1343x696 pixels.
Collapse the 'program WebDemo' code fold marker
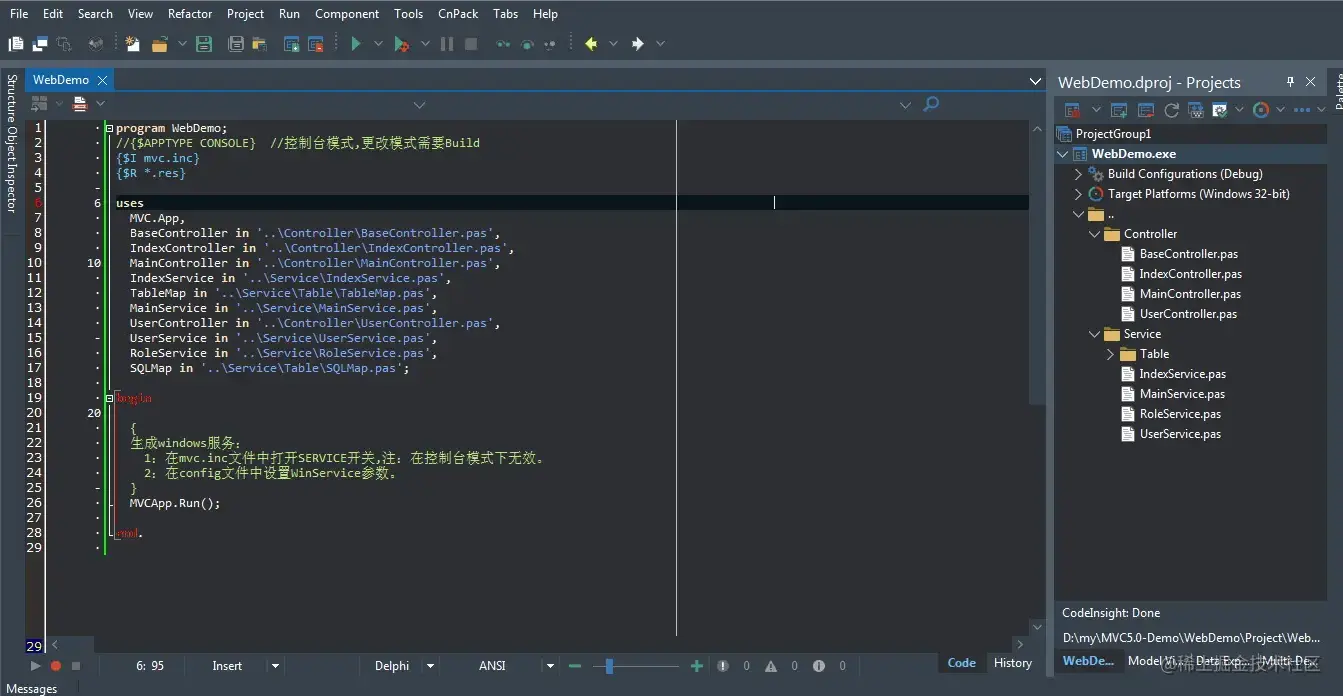[x=109, y=128]
